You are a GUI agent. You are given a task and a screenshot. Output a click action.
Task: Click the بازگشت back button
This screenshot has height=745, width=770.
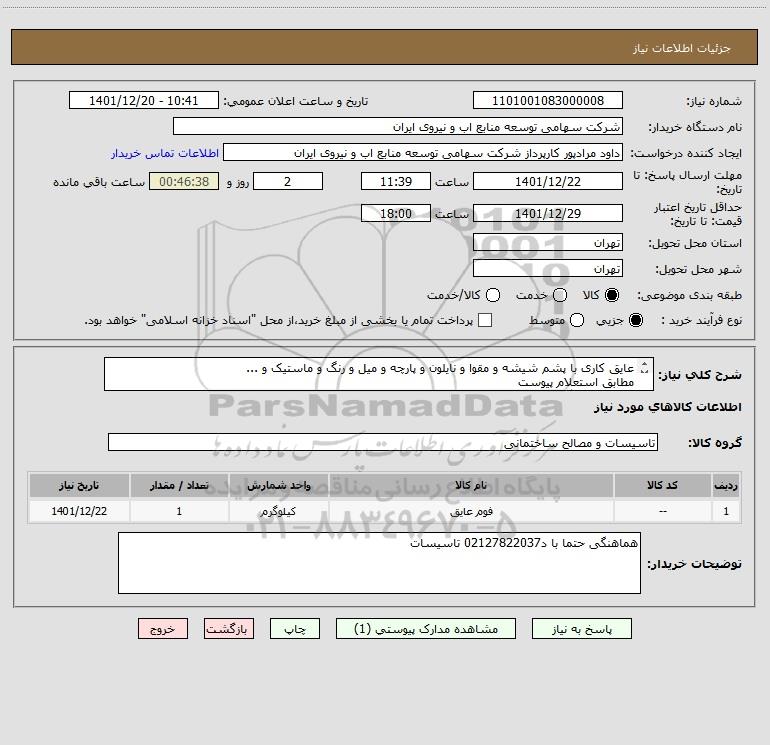tap(229, 629)
